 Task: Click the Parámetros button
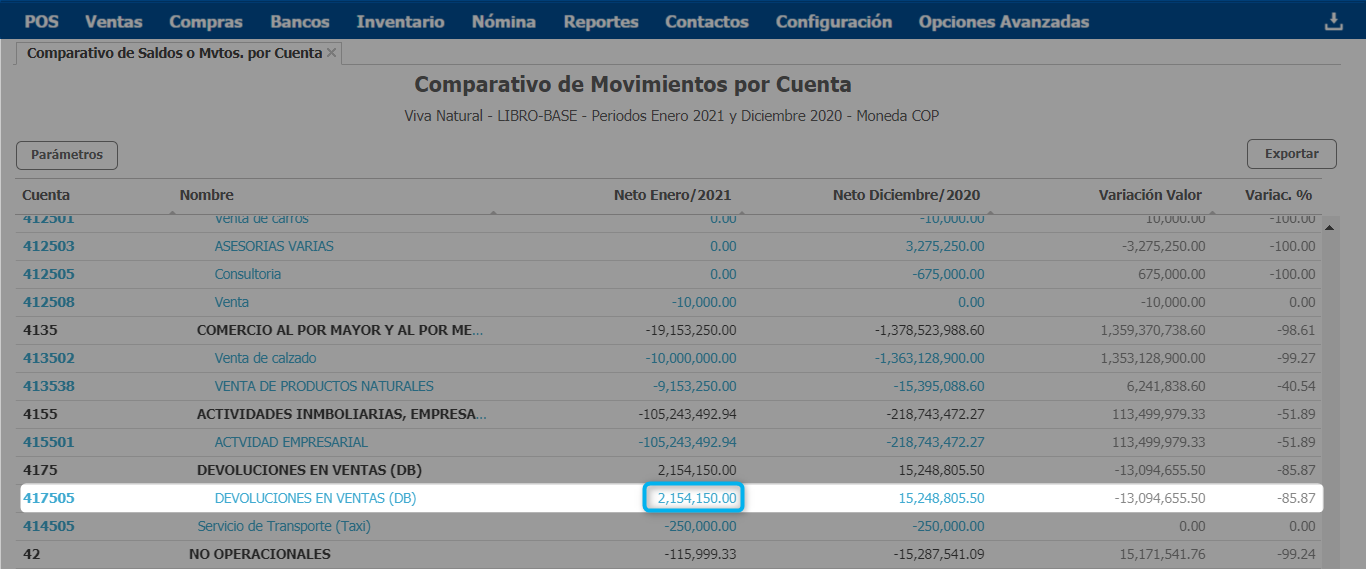coord(67,155)
